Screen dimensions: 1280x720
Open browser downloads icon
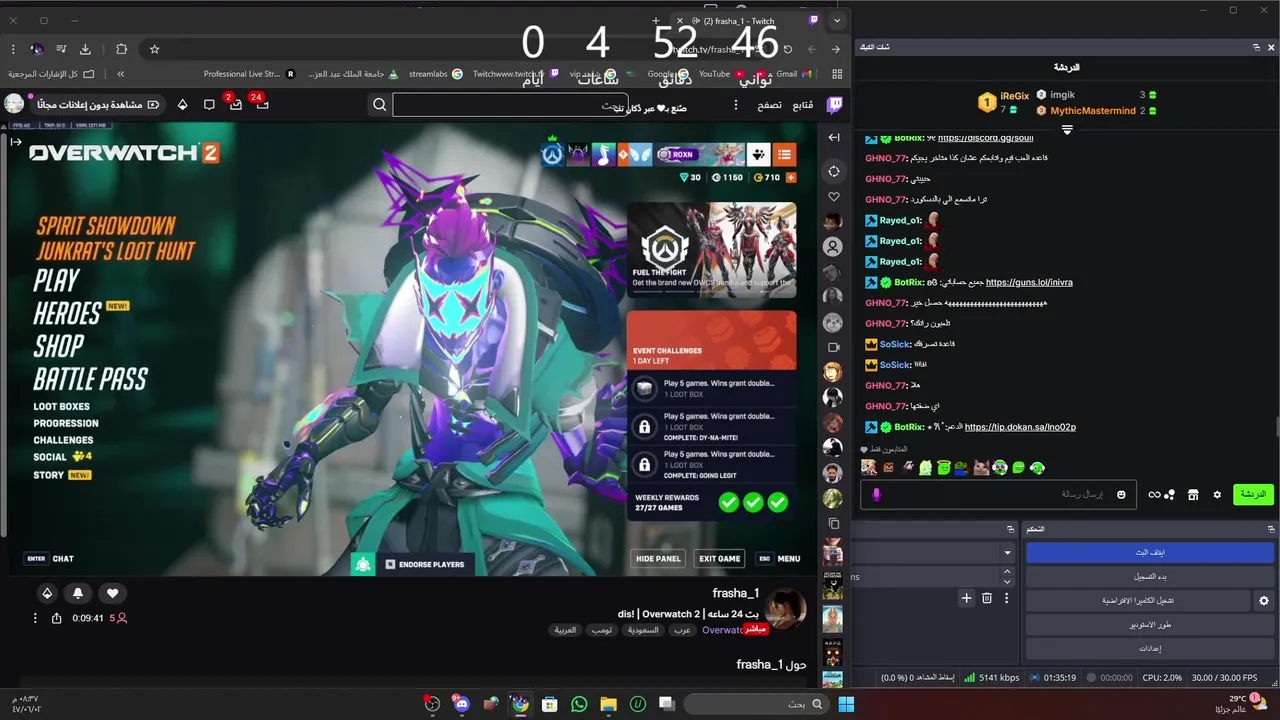[85, 49]
